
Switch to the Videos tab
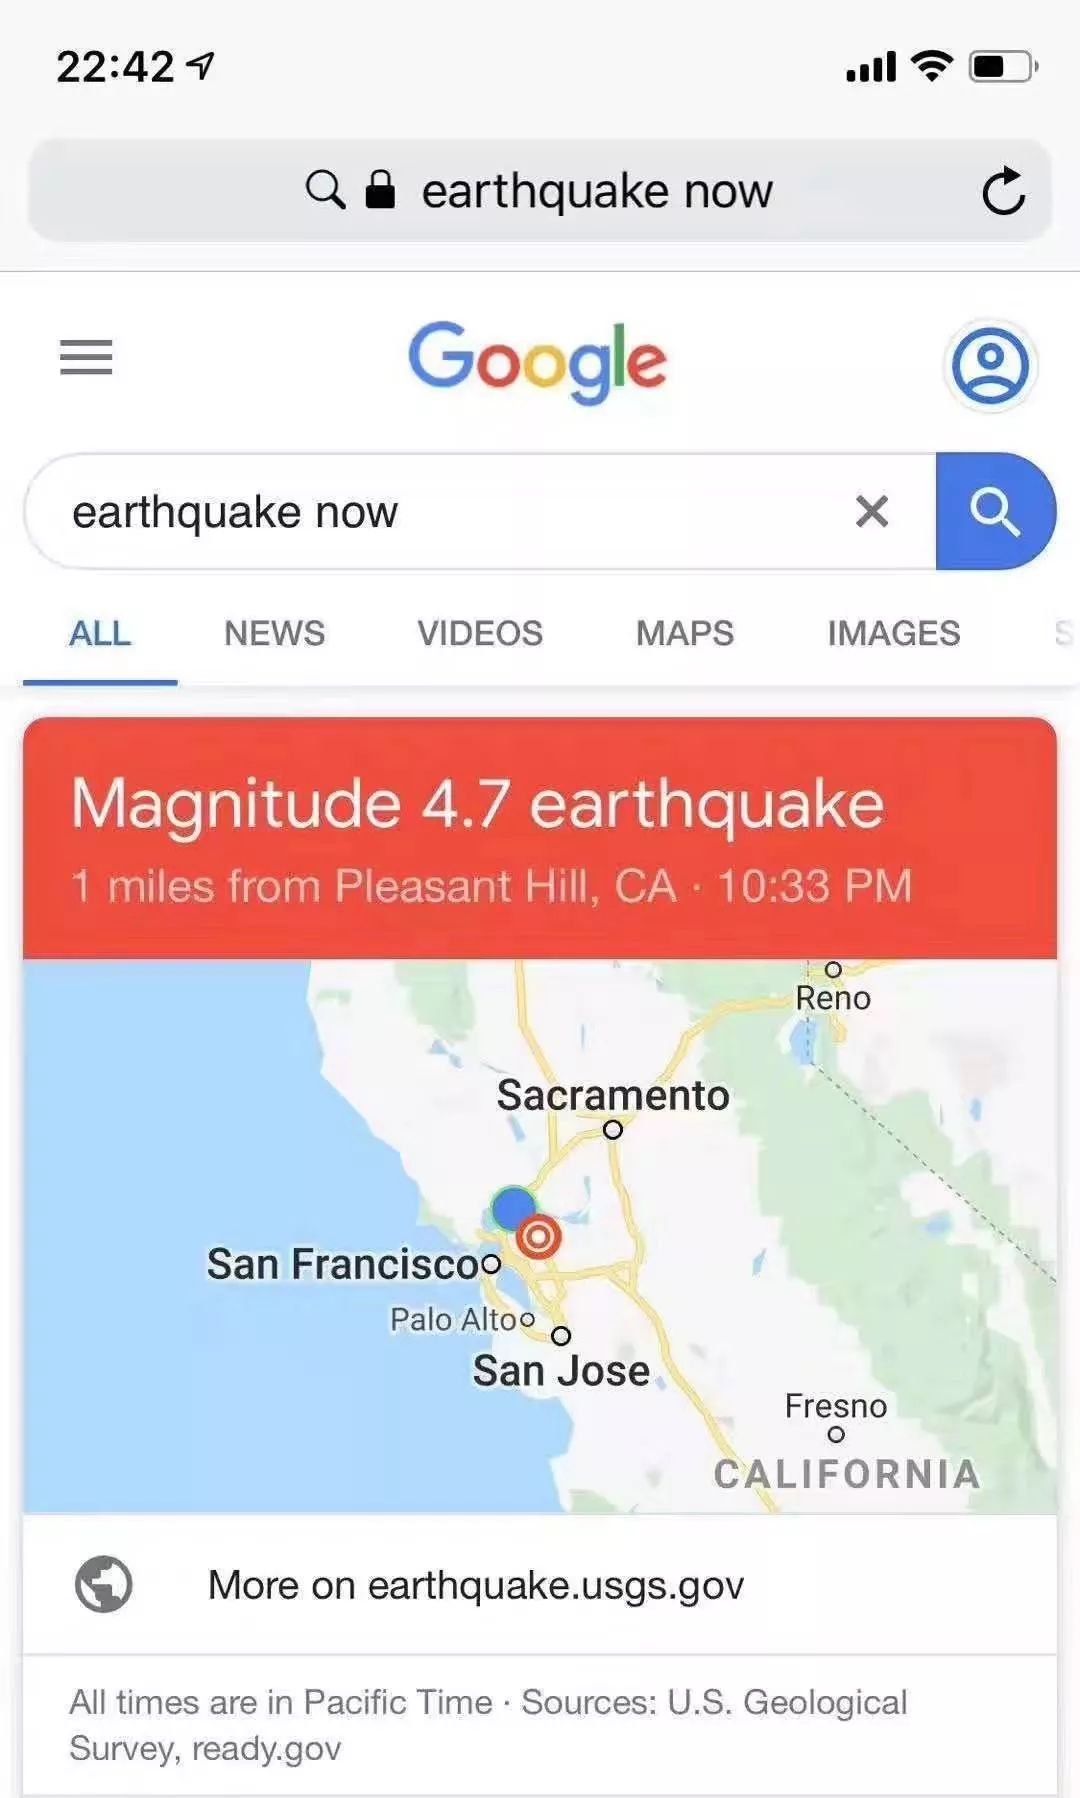pos(480,633)
